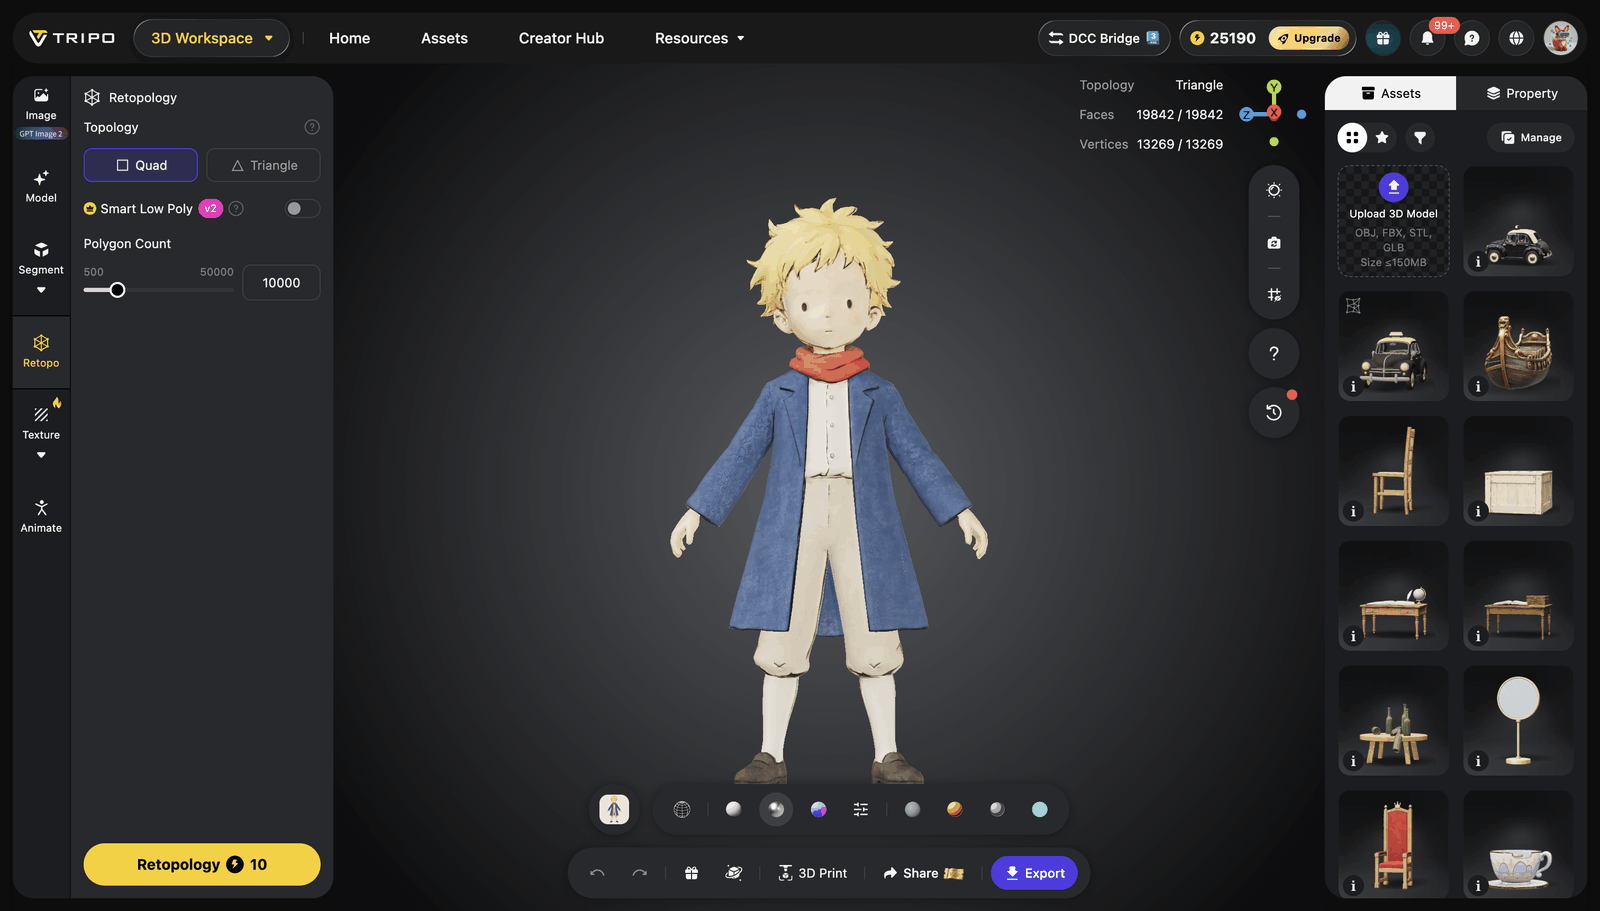Open the Texture tool in sidebar
This screenshot has width=1600, height=911.
pos(41,422)
